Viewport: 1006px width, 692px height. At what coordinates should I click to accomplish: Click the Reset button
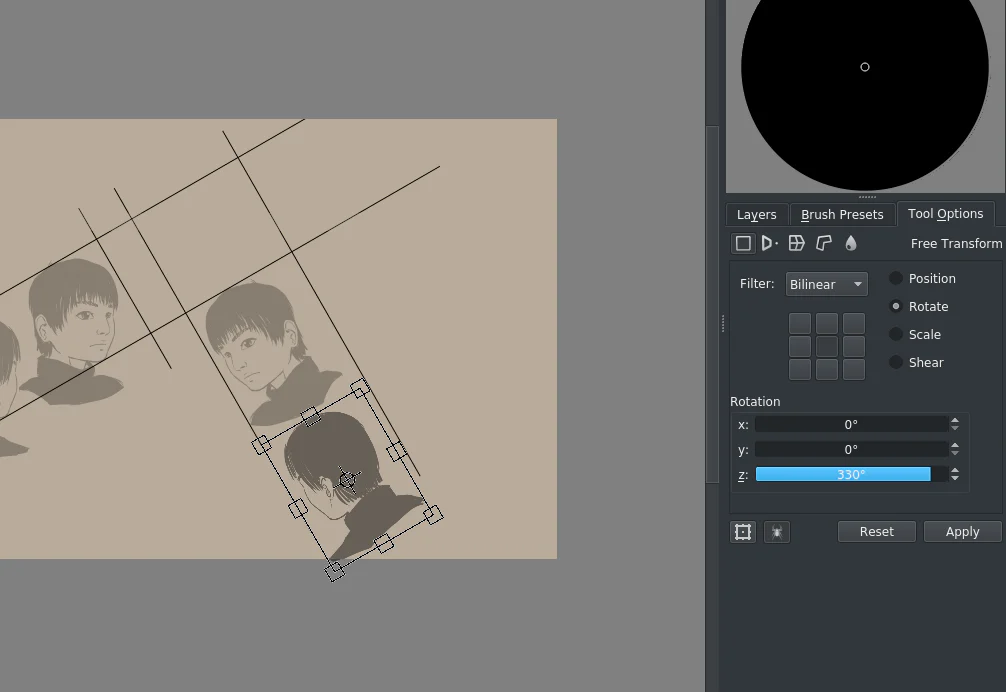[x=876, y=532]
